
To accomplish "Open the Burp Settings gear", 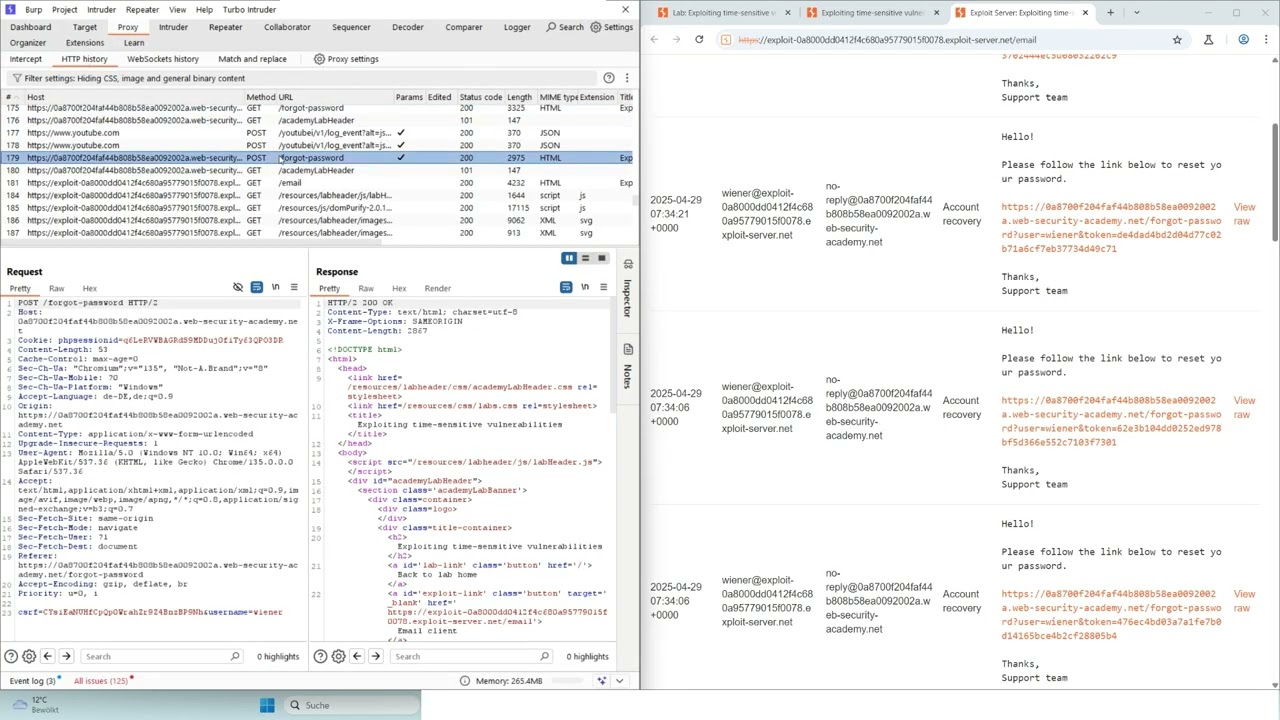I will click(x=612, y=27).
